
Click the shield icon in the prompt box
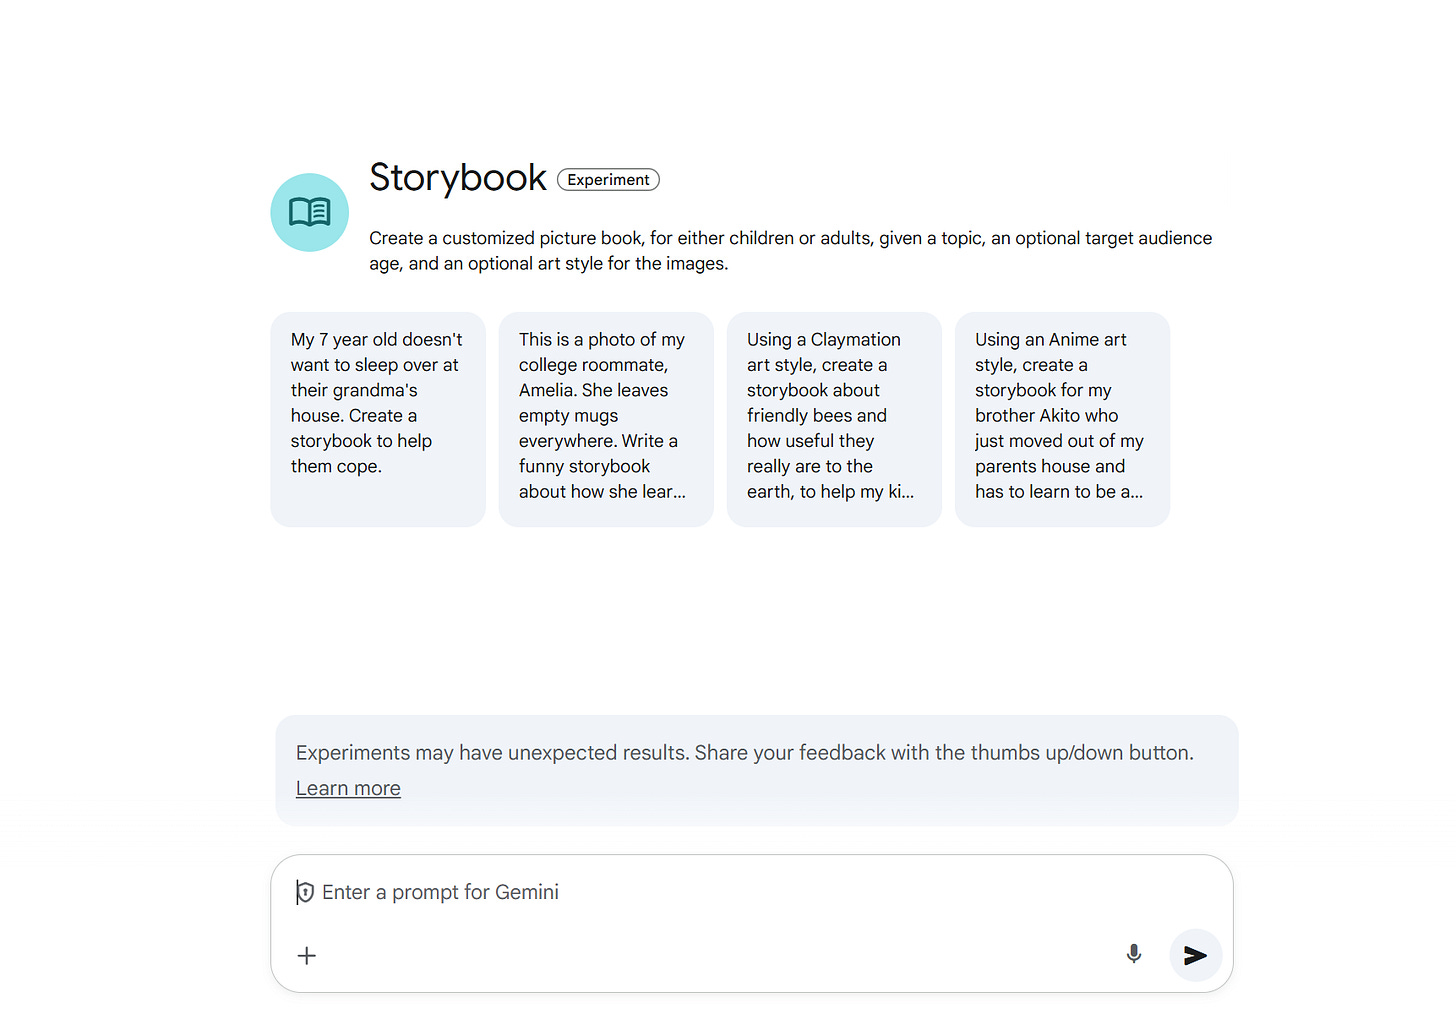coord(305,892)
